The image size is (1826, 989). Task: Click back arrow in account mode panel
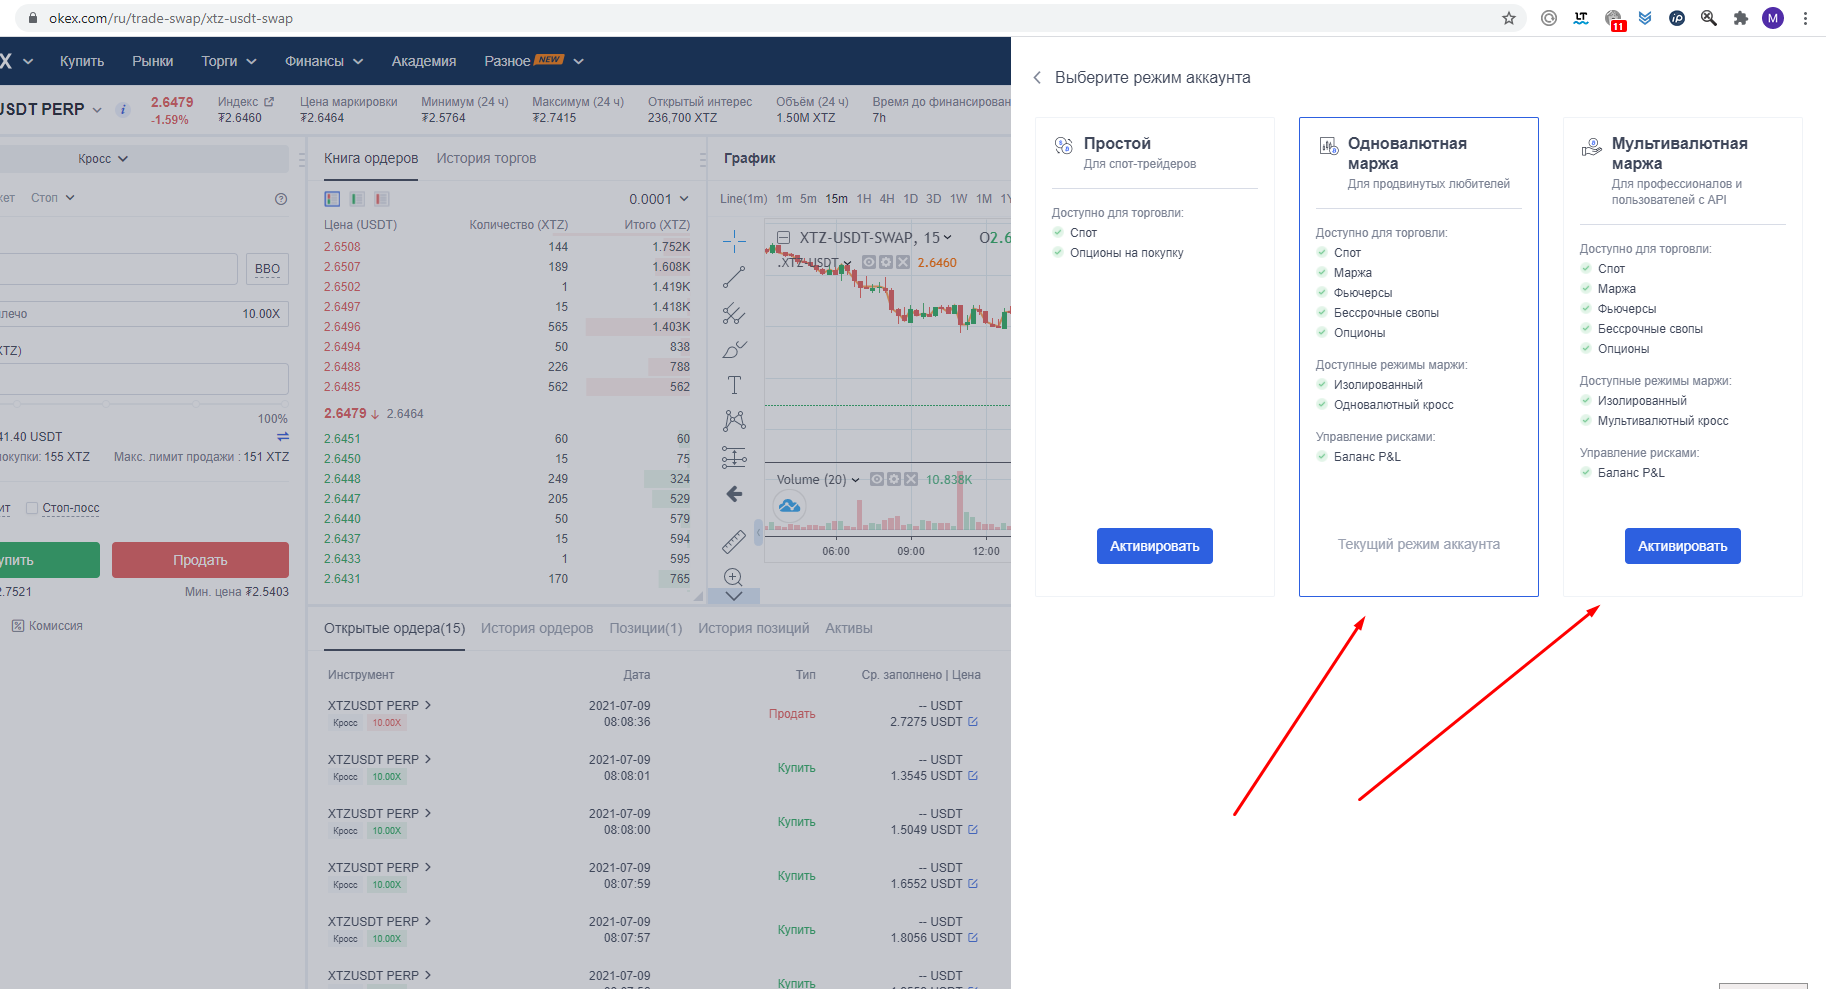(1037, 77)
